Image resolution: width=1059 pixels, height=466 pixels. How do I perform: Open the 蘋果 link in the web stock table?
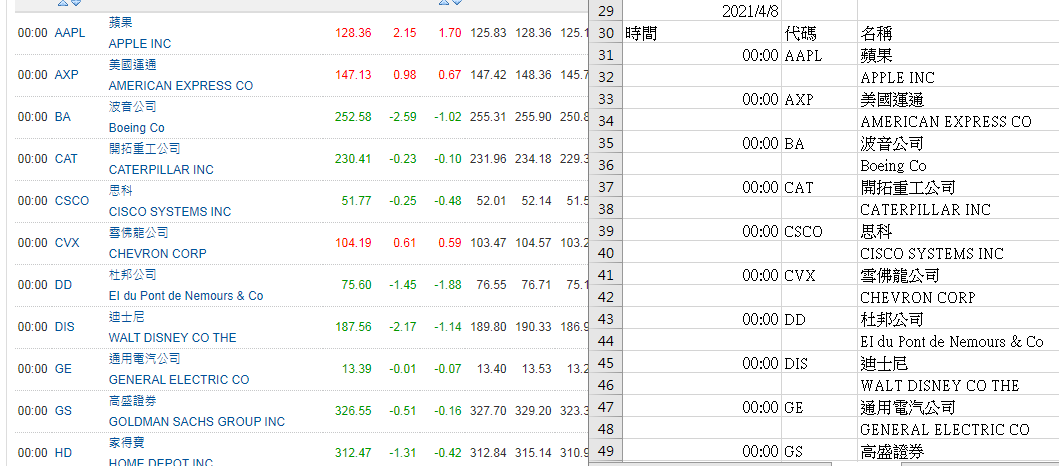(120, 22)
